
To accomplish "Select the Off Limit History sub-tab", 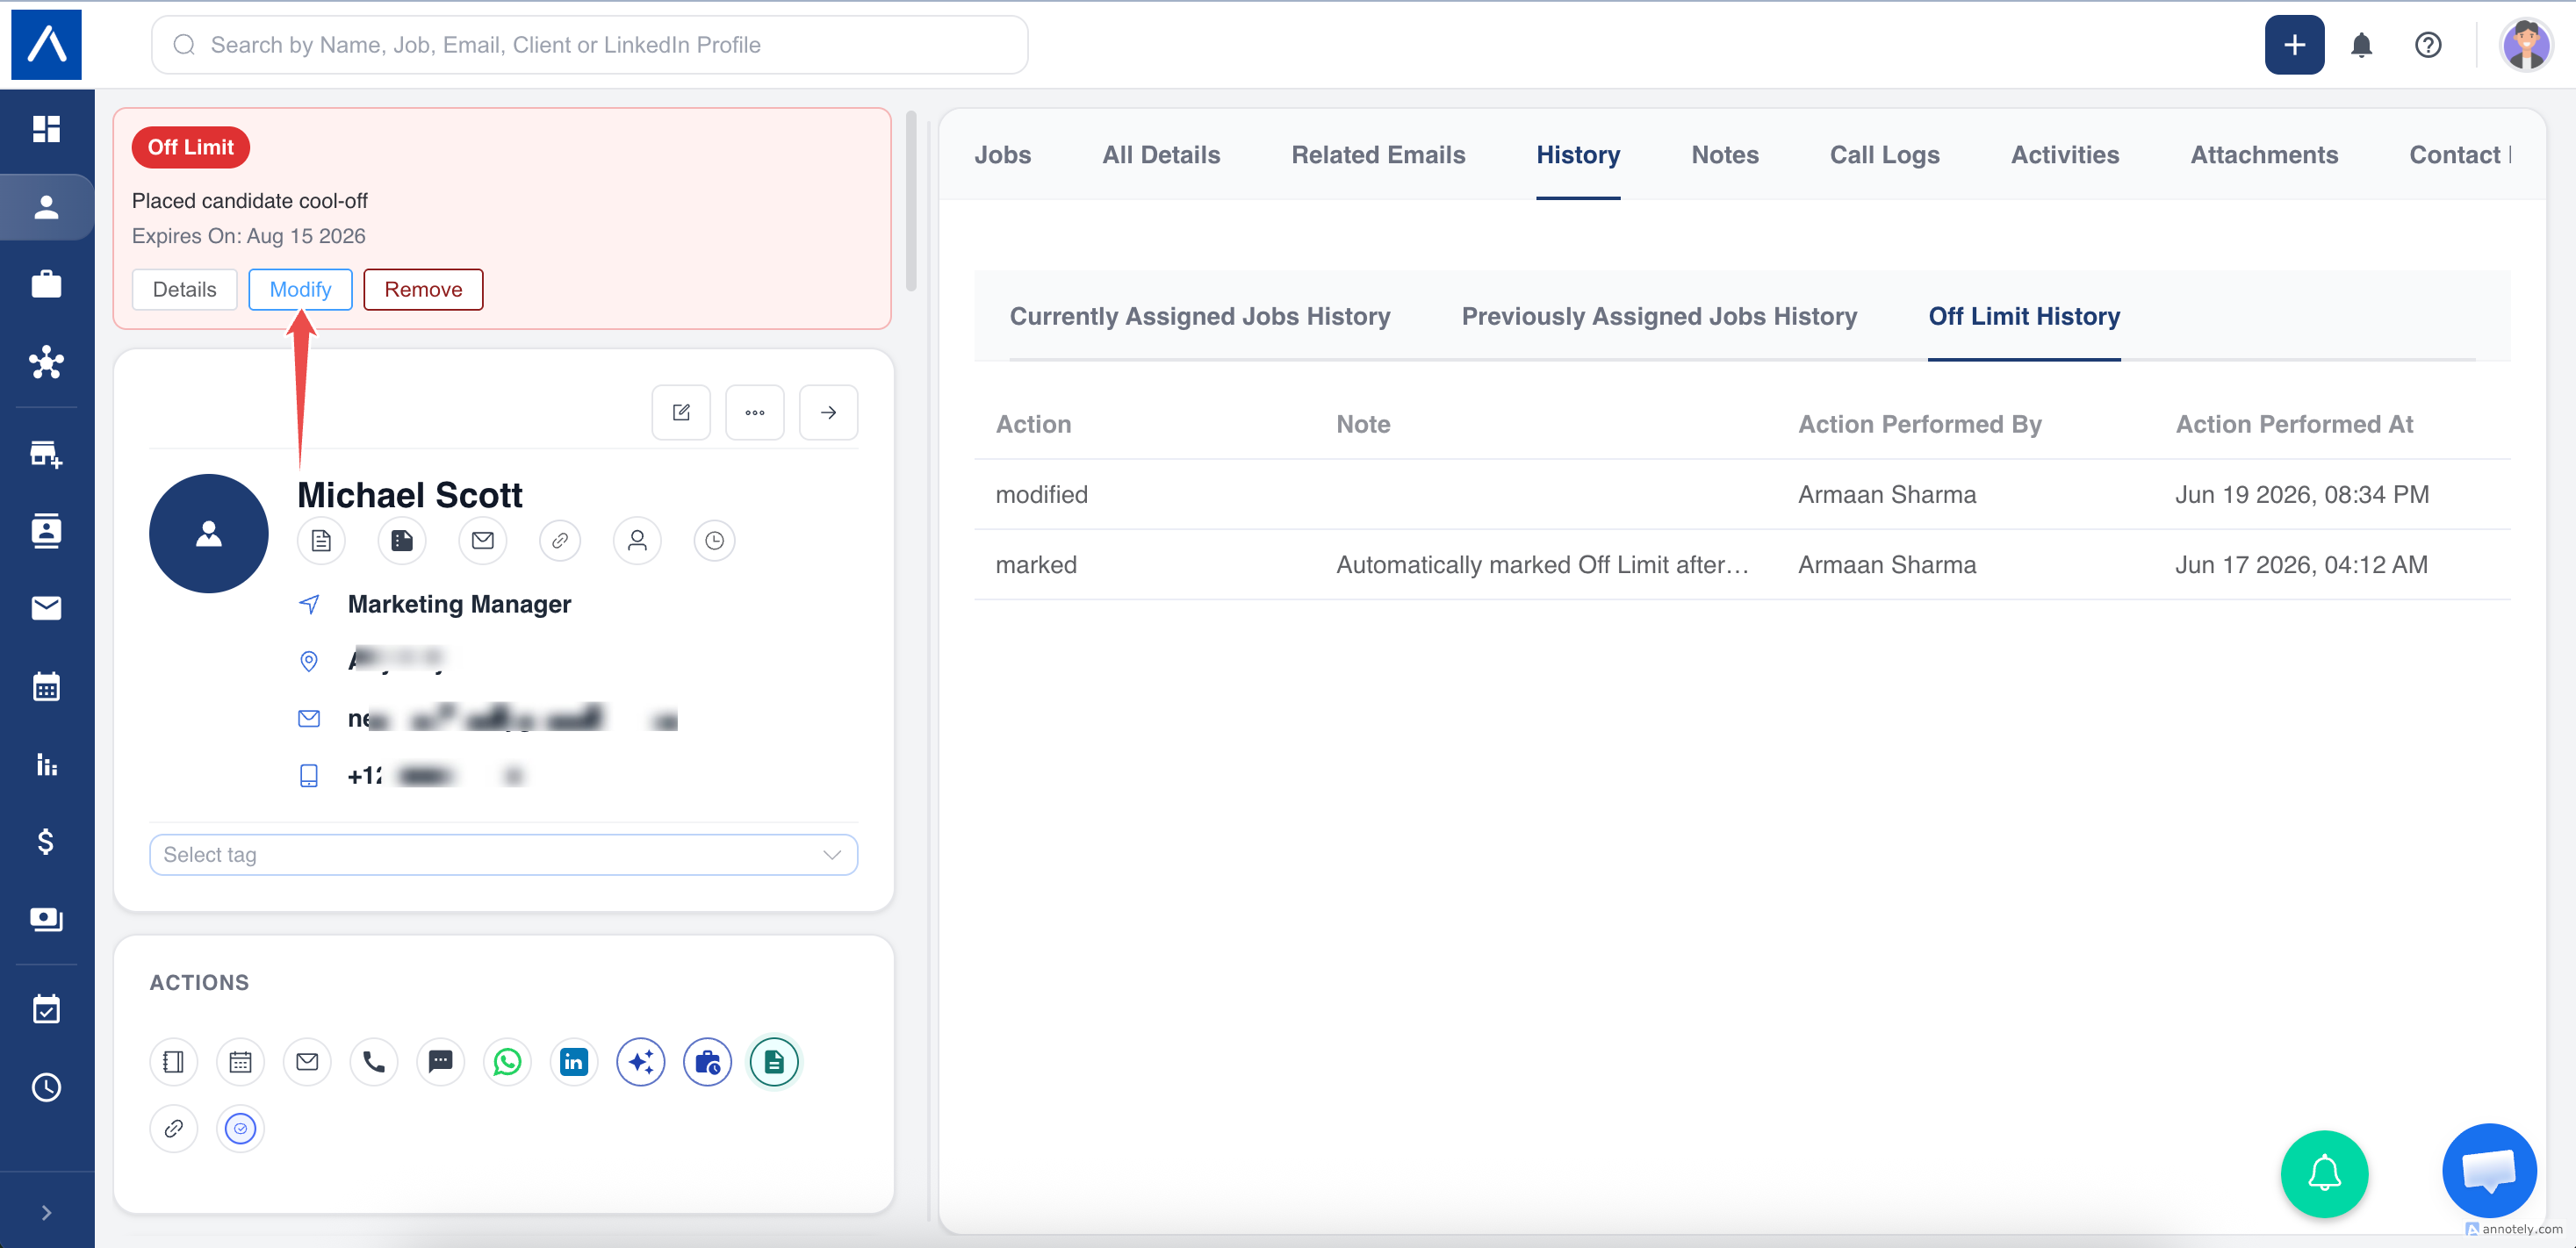I will tap(2024, 316).
